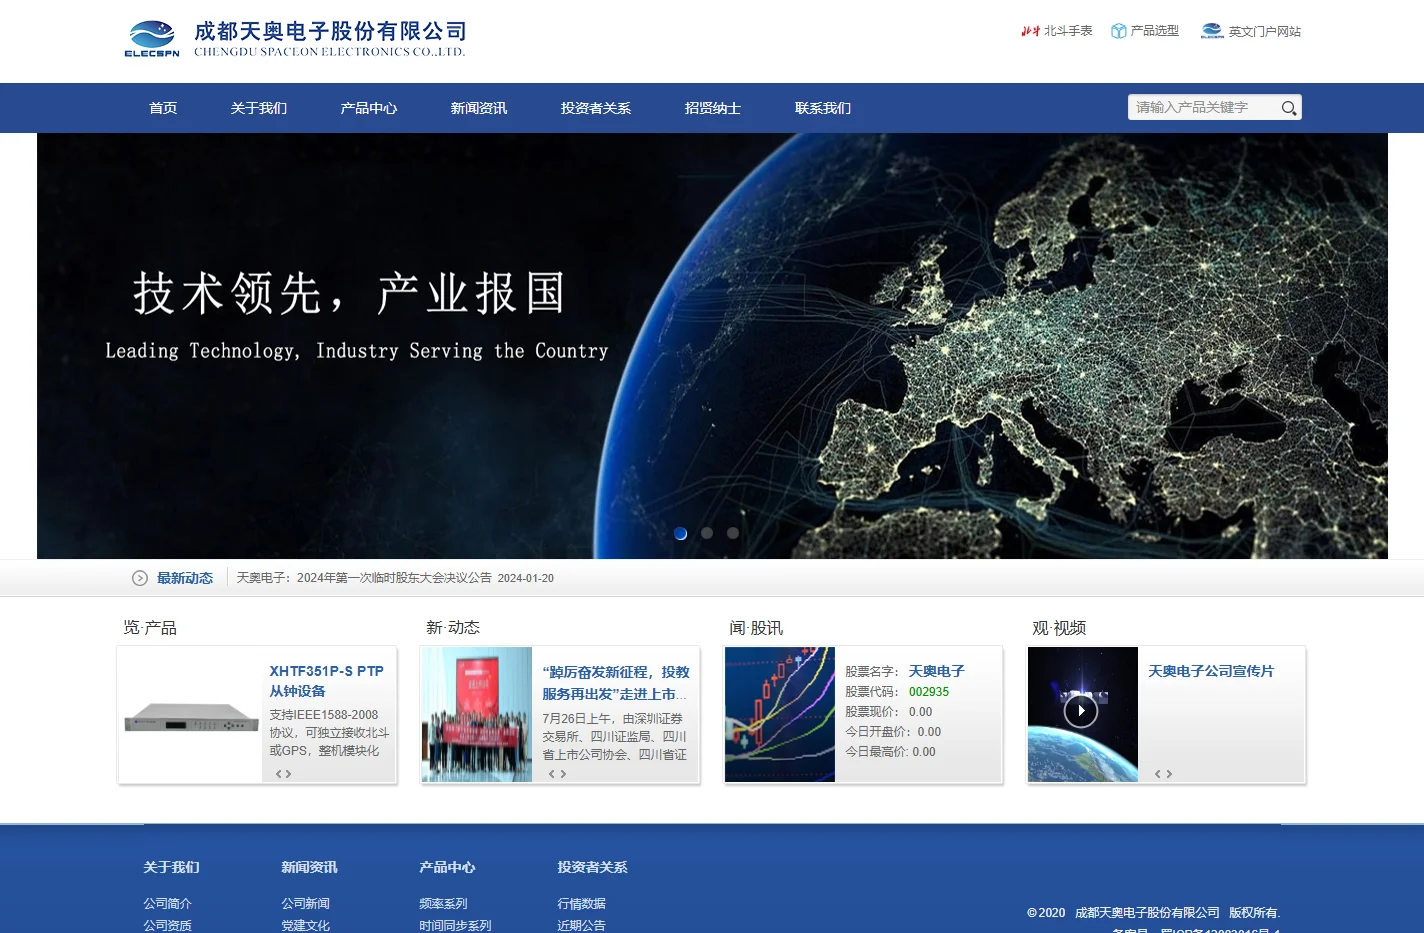Open the 北斗手表 header link
The width and height of the screenshot is (1424, 933).
click(1068, 31)
